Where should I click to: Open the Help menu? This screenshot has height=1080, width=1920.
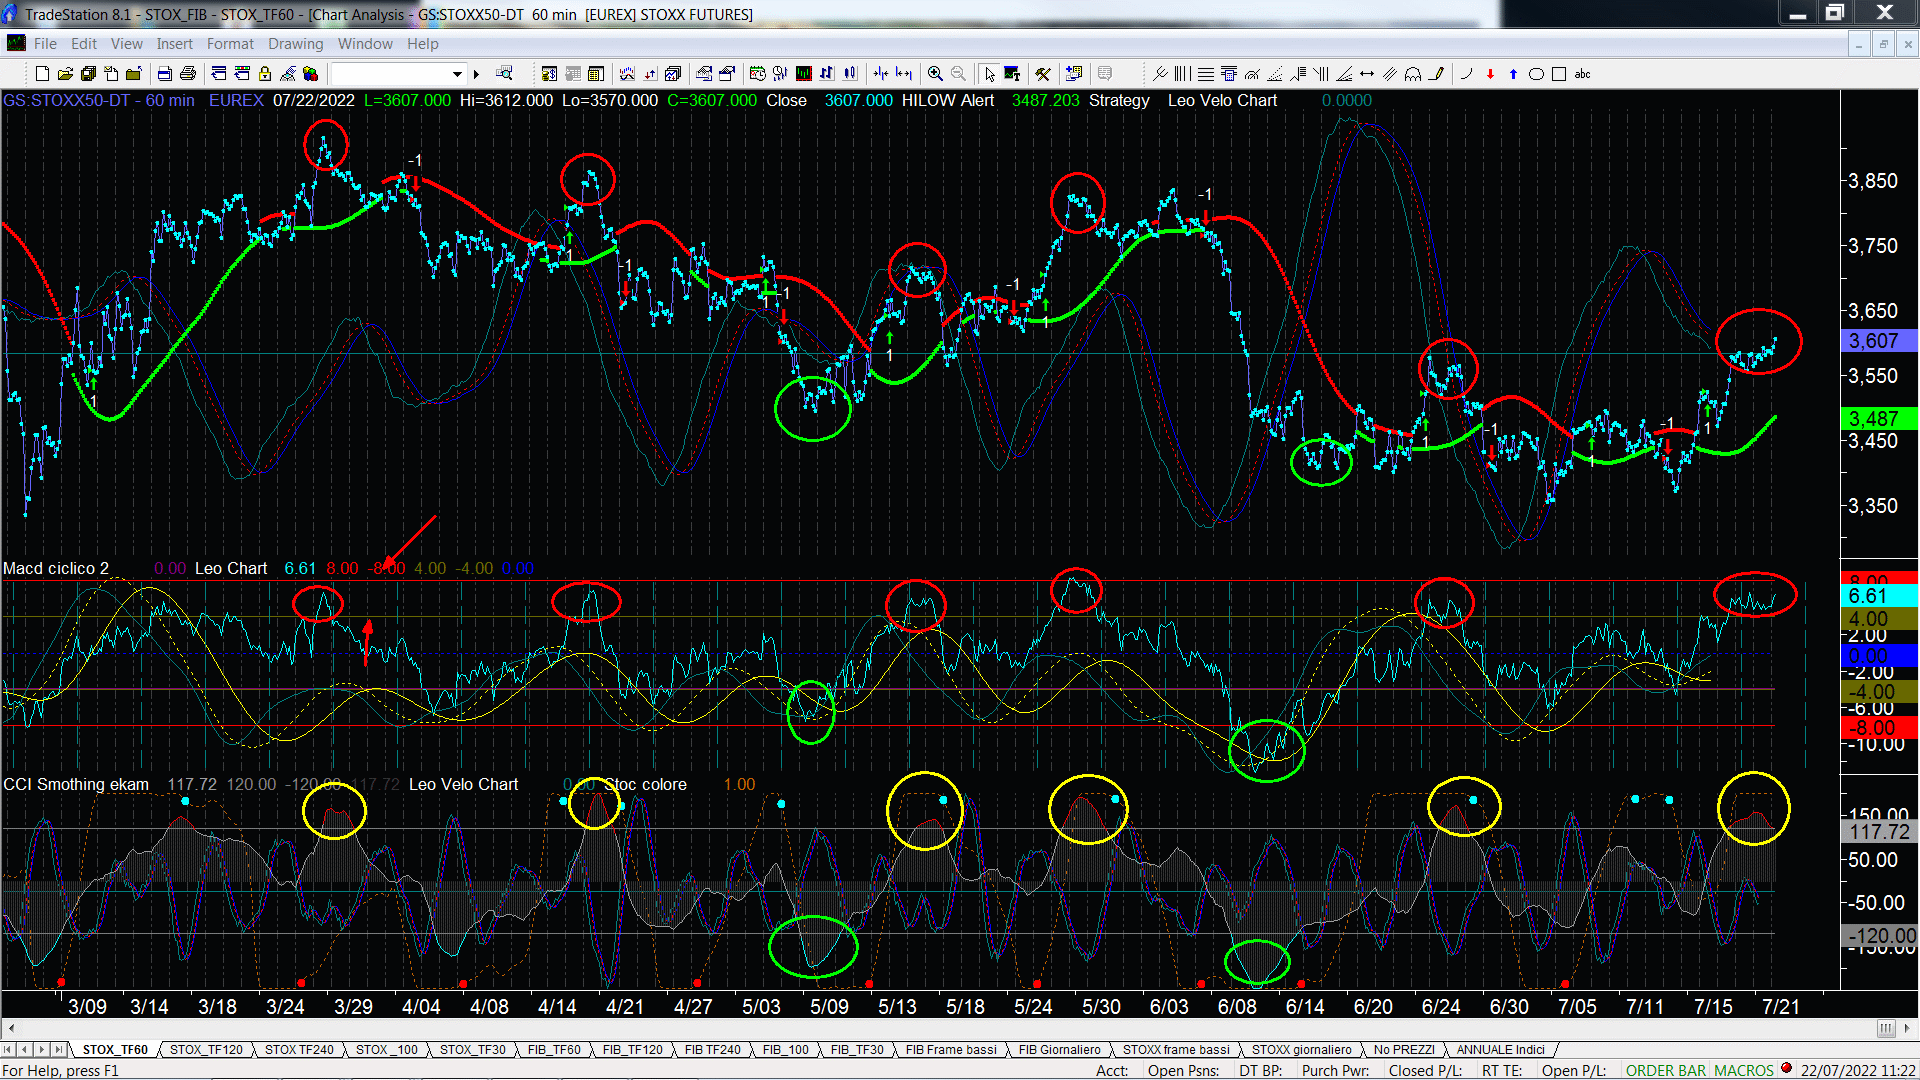point(422,44)
